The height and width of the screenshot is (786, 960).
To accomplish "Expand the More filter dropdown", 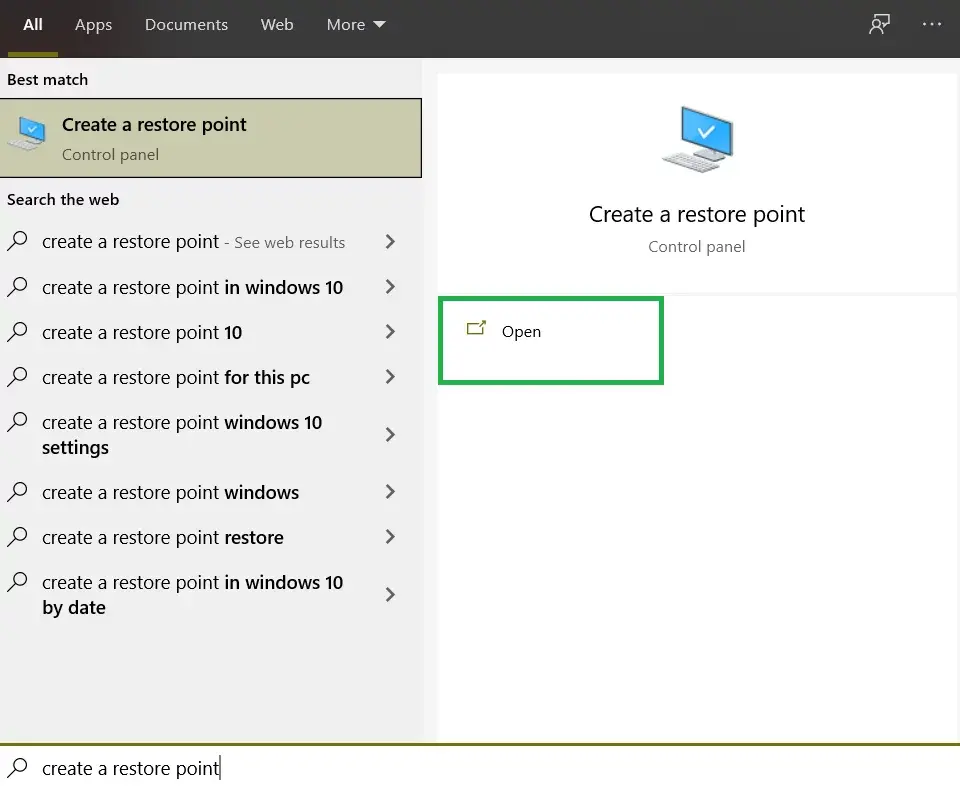I will [x=356, y=24].
